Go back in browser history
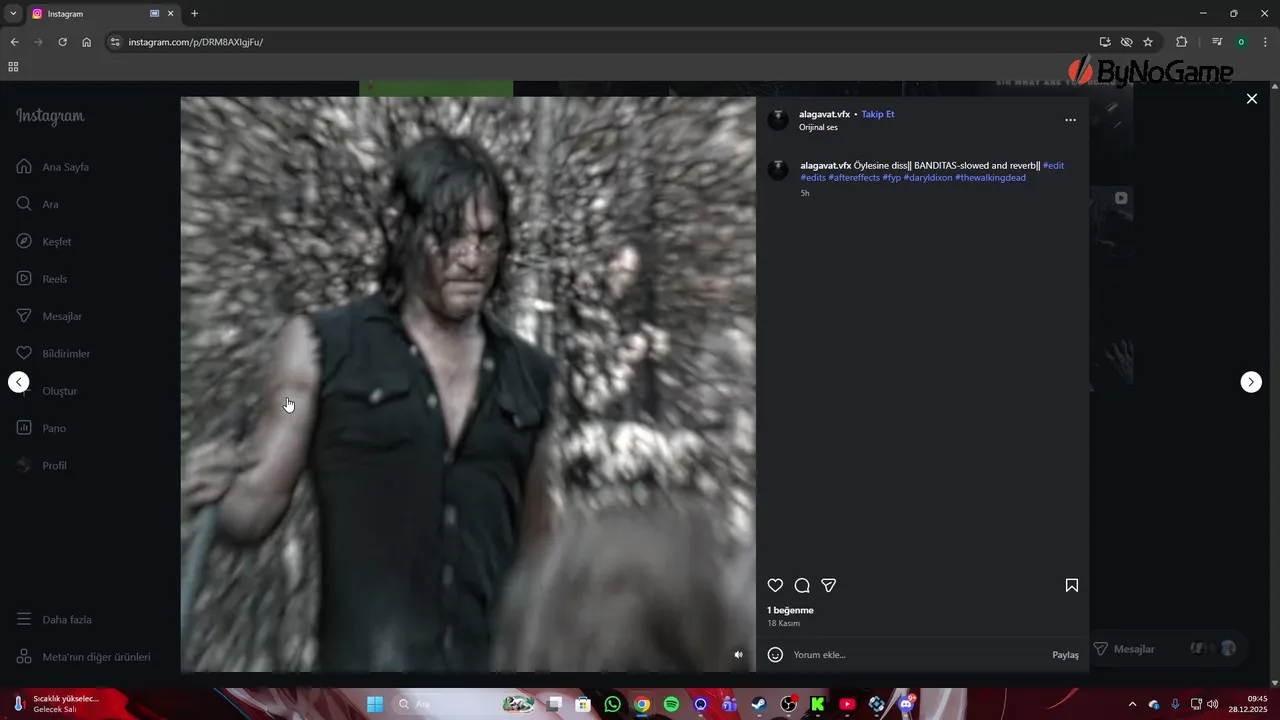This screenshot has width=1280, height=720. tap(14, 42)
